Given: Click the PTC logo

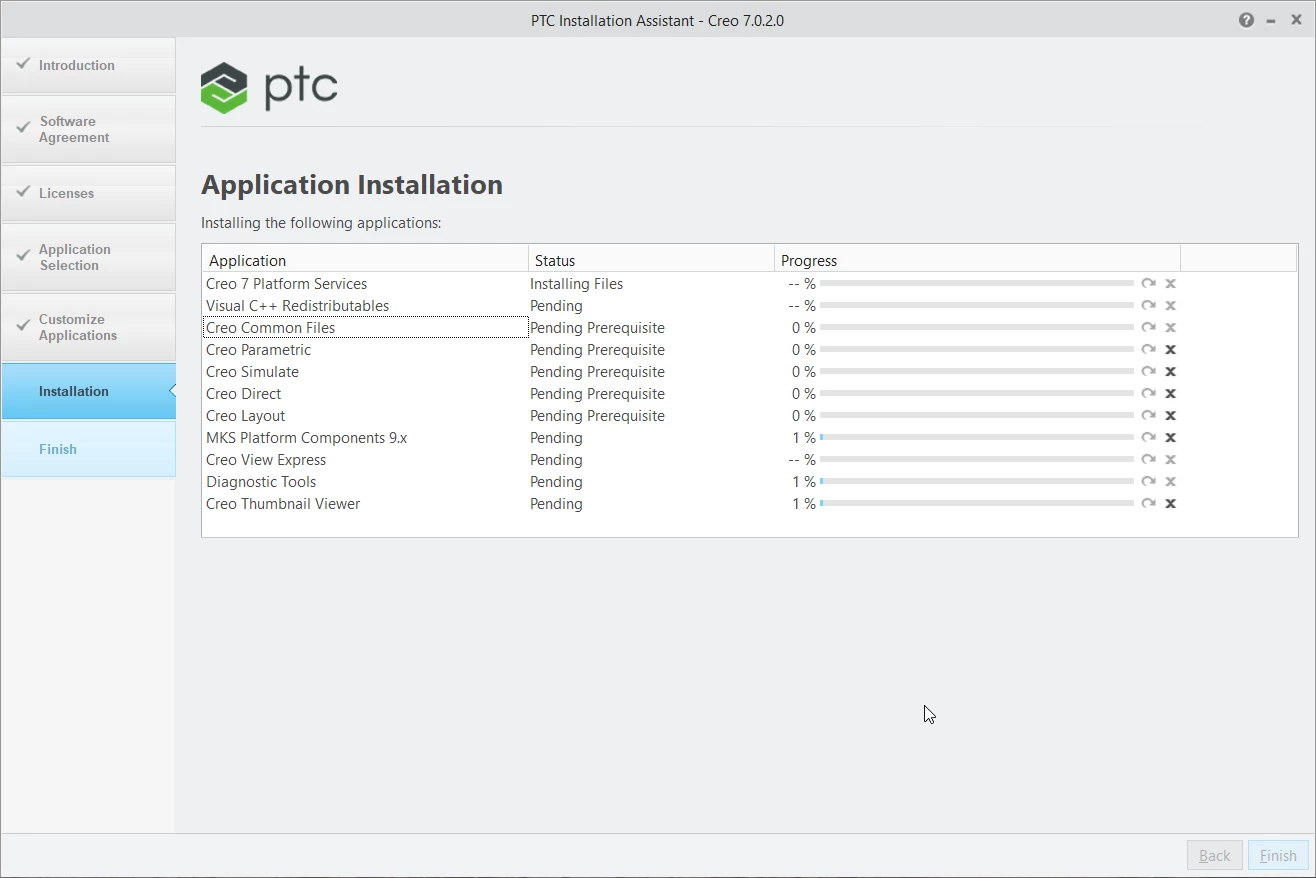Looking at the screenshot, I should click(269, 88).
